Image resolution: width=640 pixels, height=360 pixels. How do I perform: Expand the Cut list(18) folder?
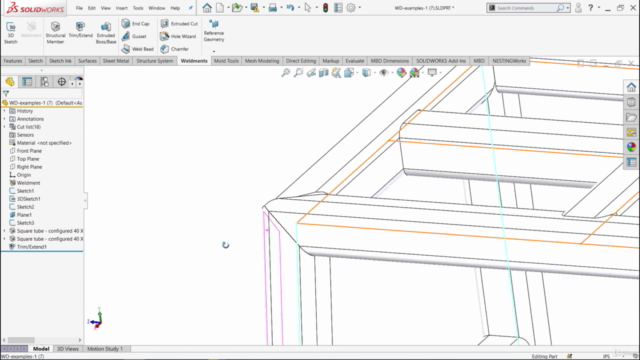click(4, 127)
